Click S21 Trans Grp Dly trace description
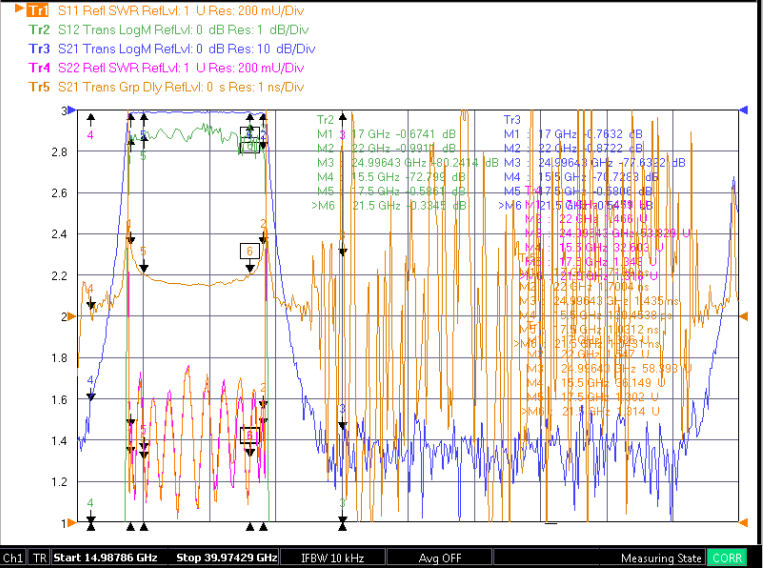763x568 pixels. (181, 87)
